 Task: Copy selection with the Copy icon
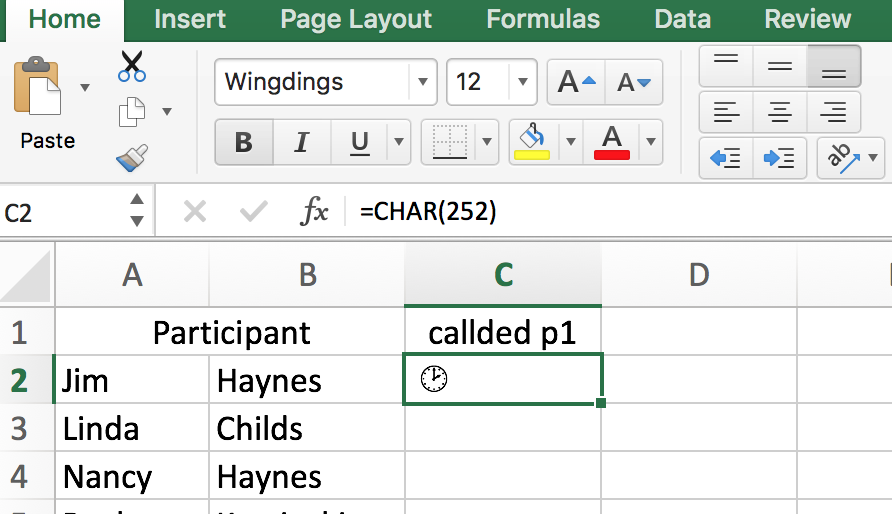click(x=132, y=111)
